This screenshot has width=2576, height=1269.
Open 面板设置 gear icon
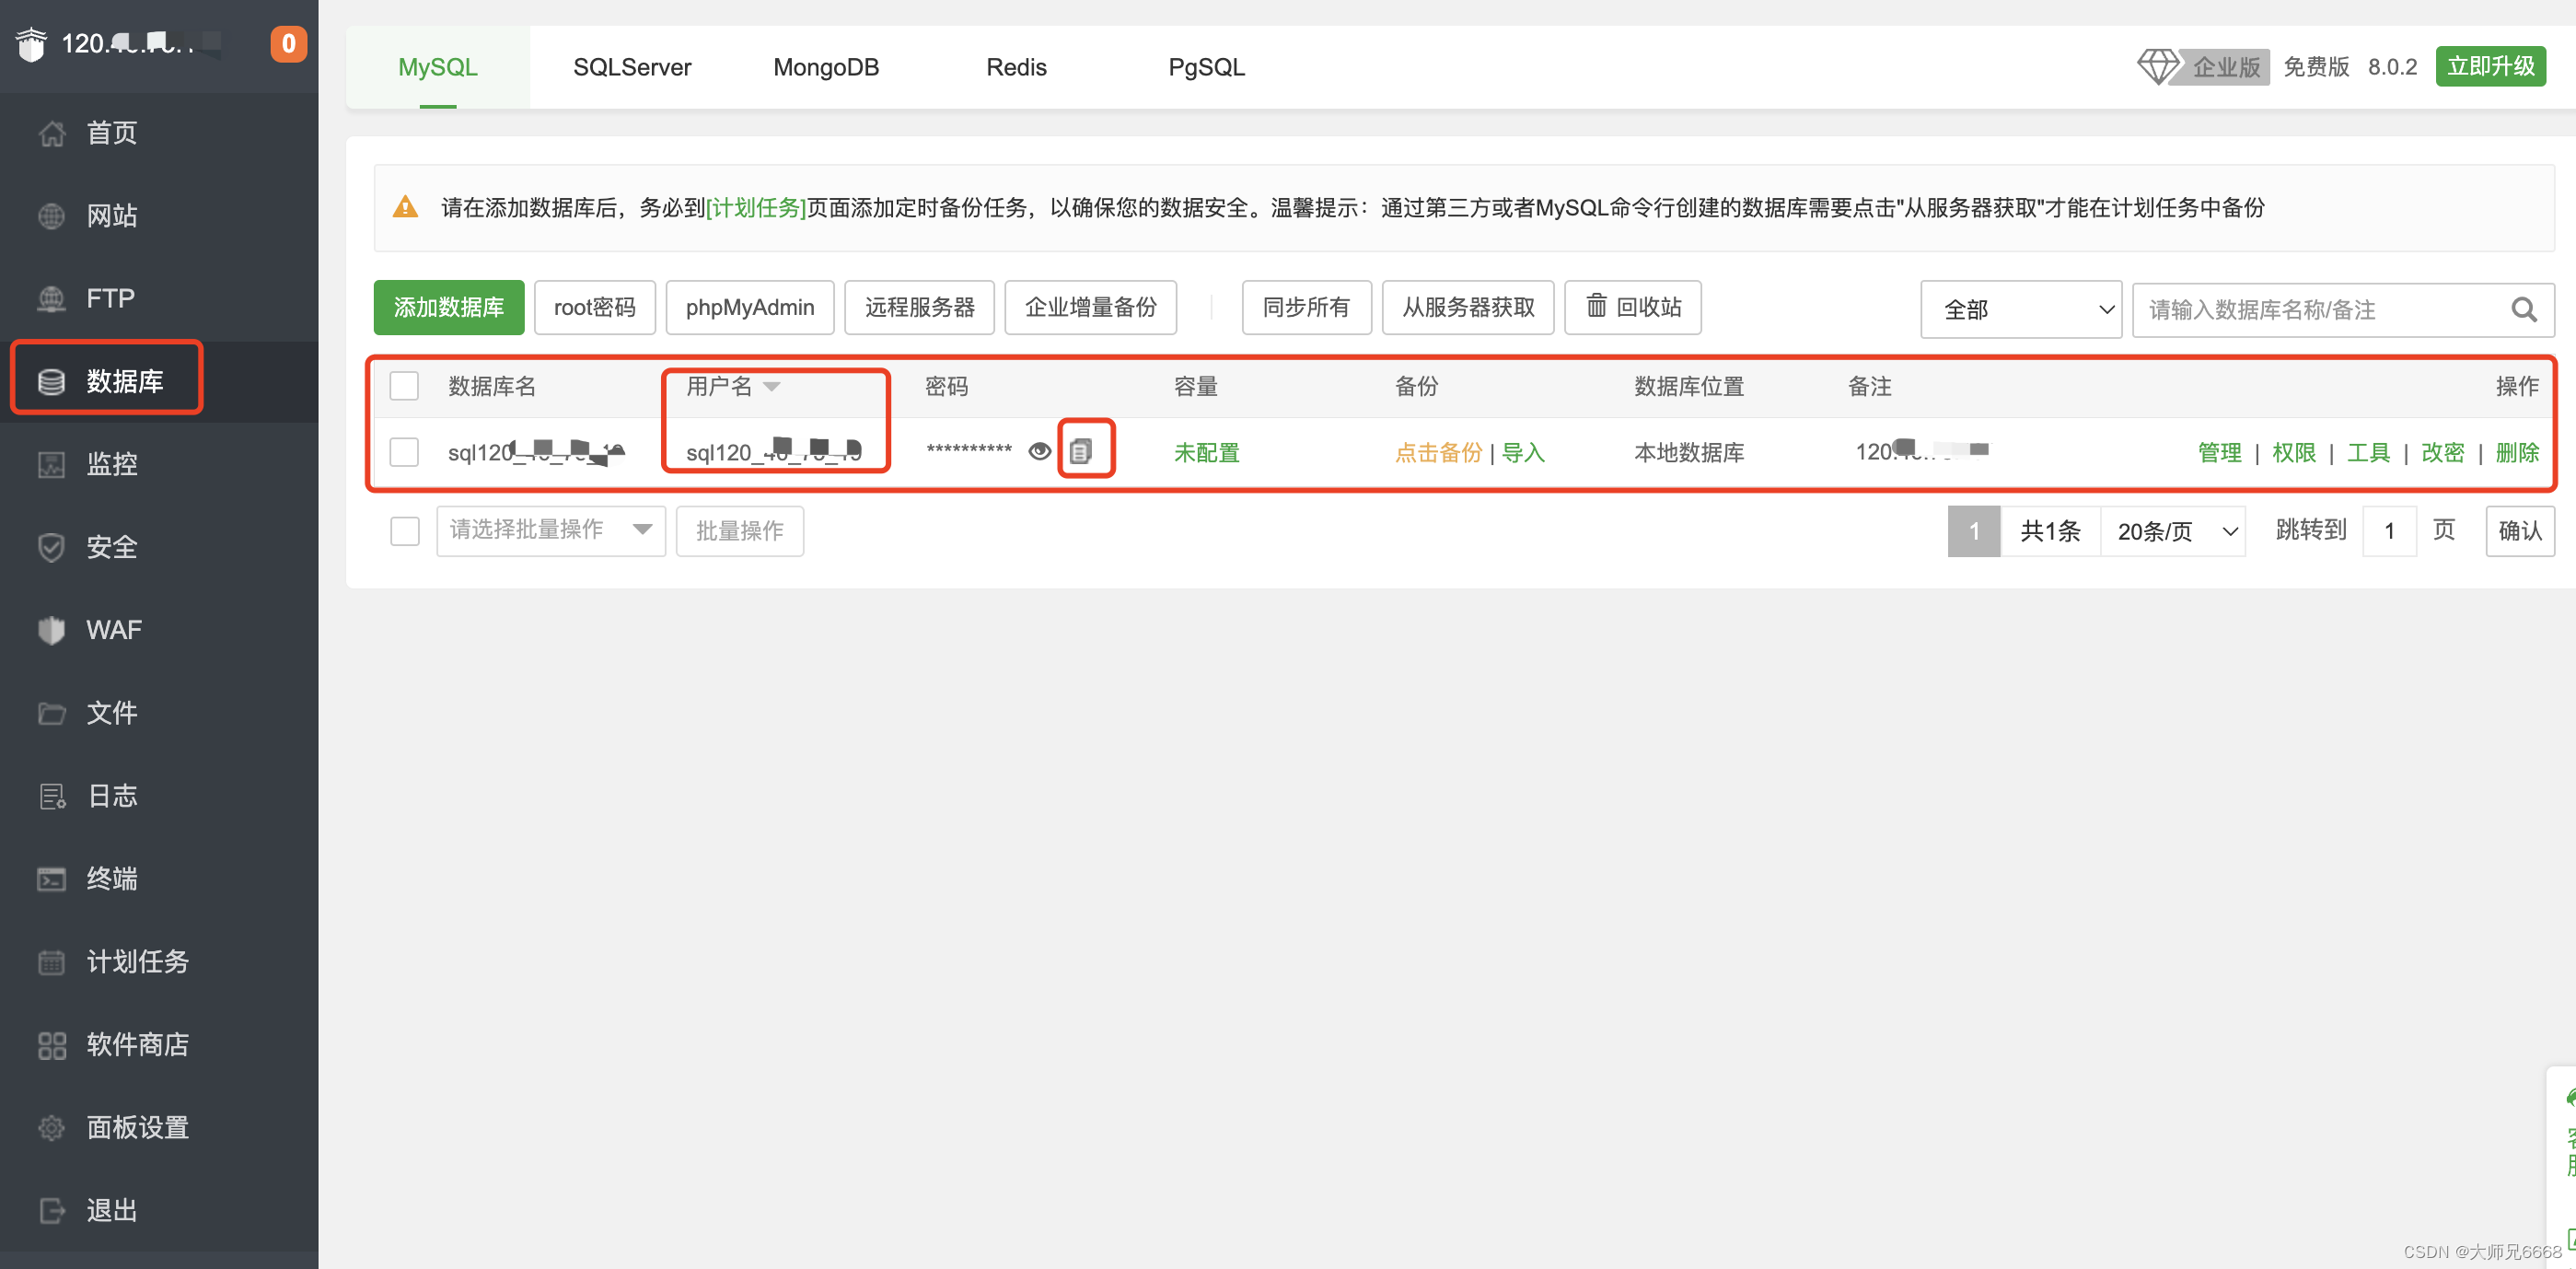point(51,1128)
